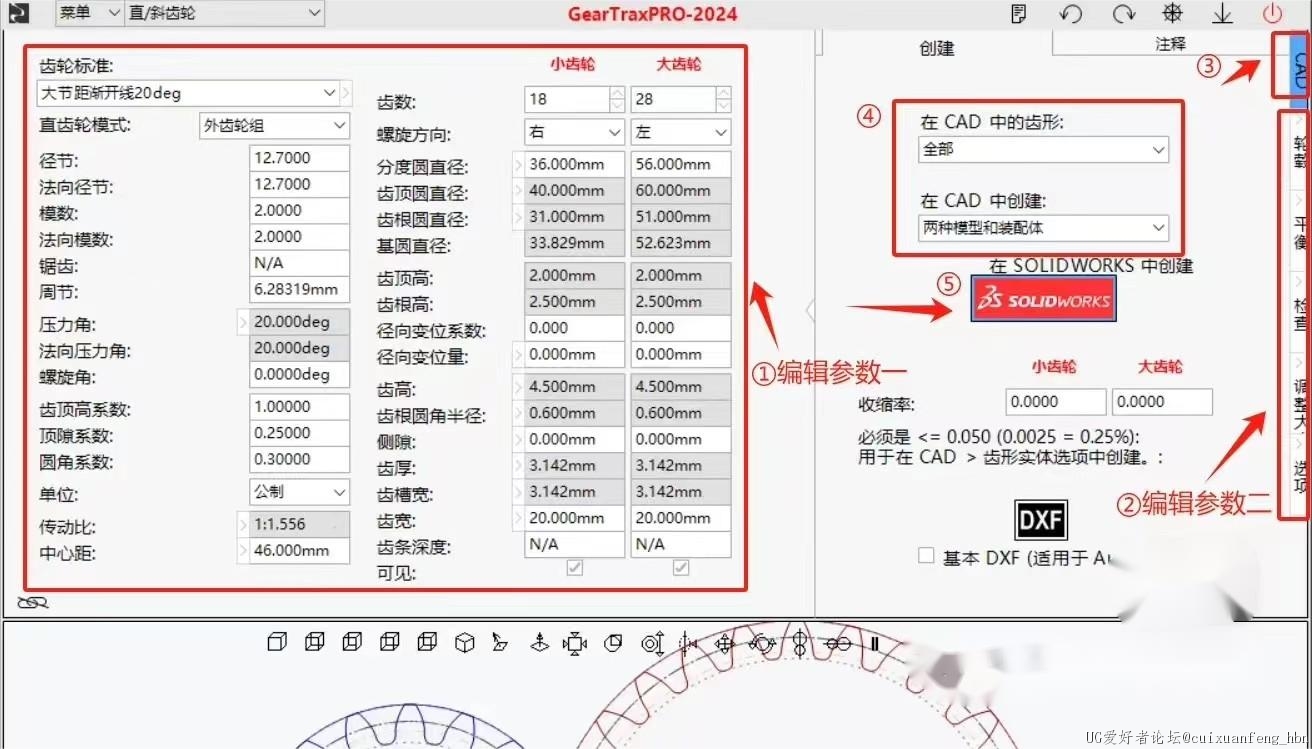The height and width of the screenshot is (749, 1312).
Task: Click the hex nut with vertical arrow icon
Action: tap(653, 643)
